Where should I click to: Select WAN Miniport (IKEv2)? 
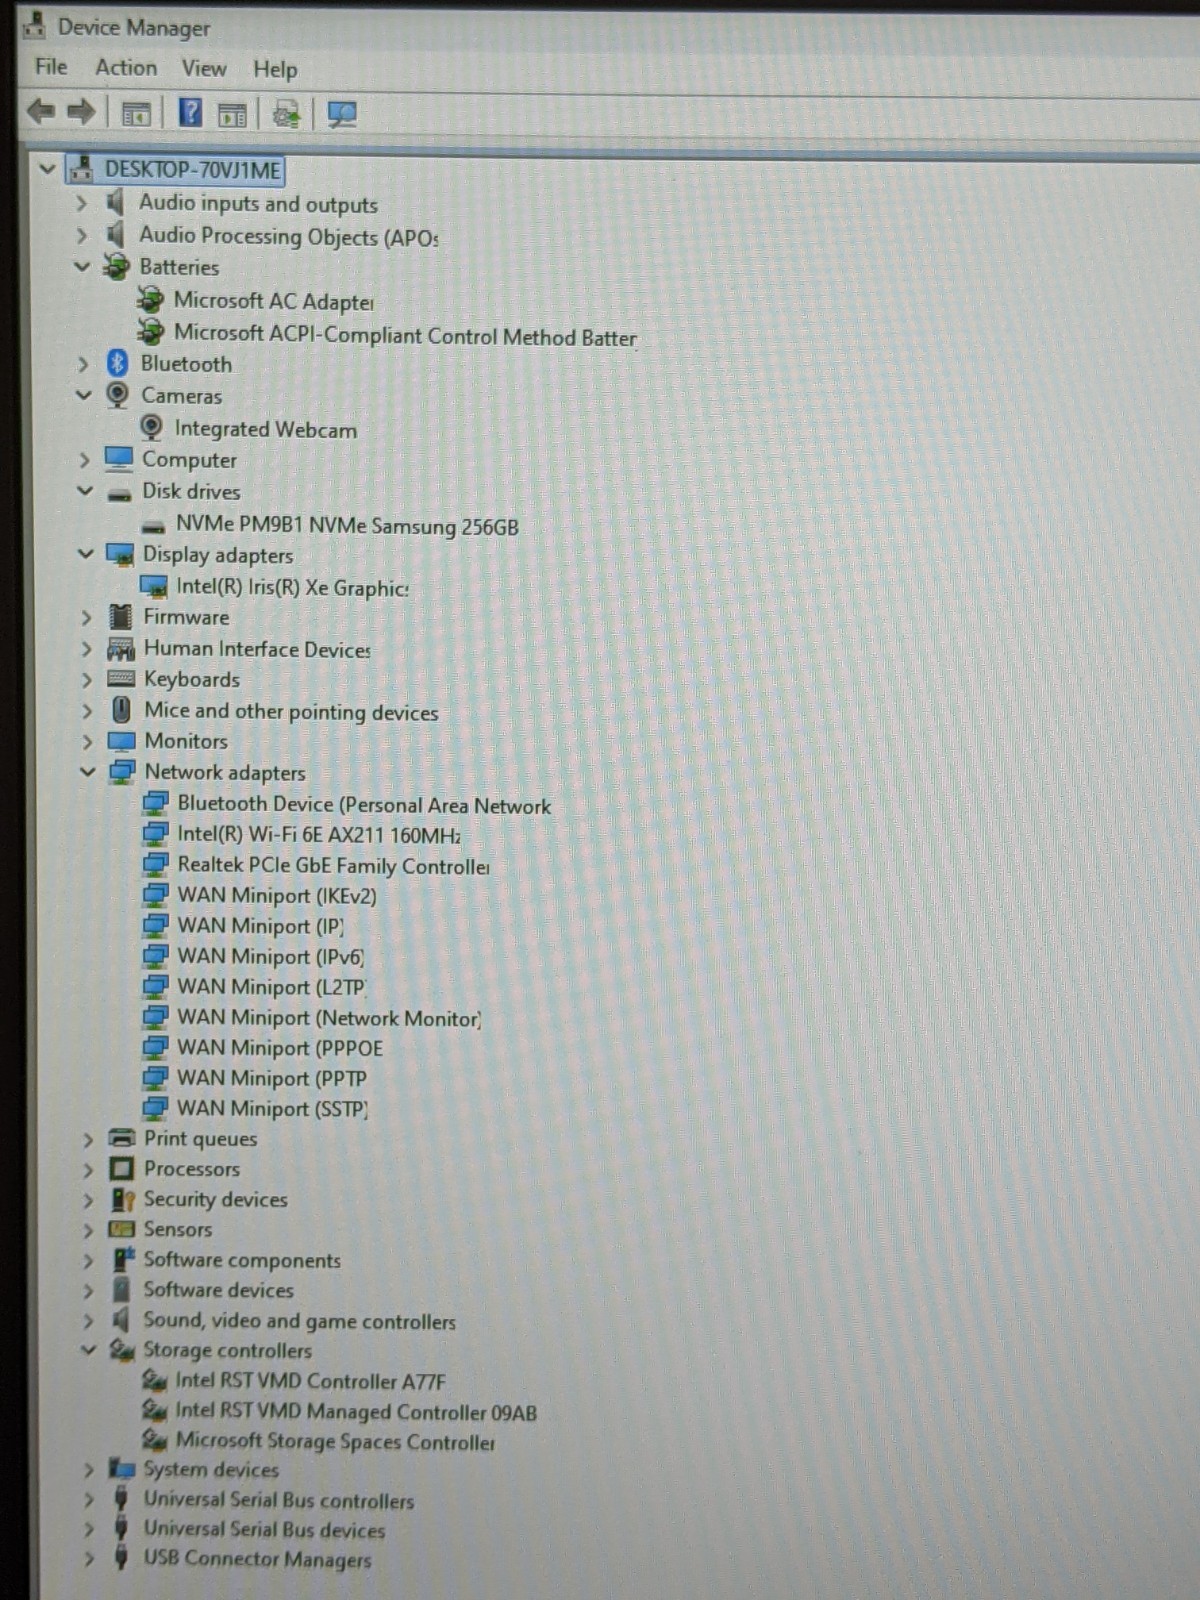(x=277, y=896)
